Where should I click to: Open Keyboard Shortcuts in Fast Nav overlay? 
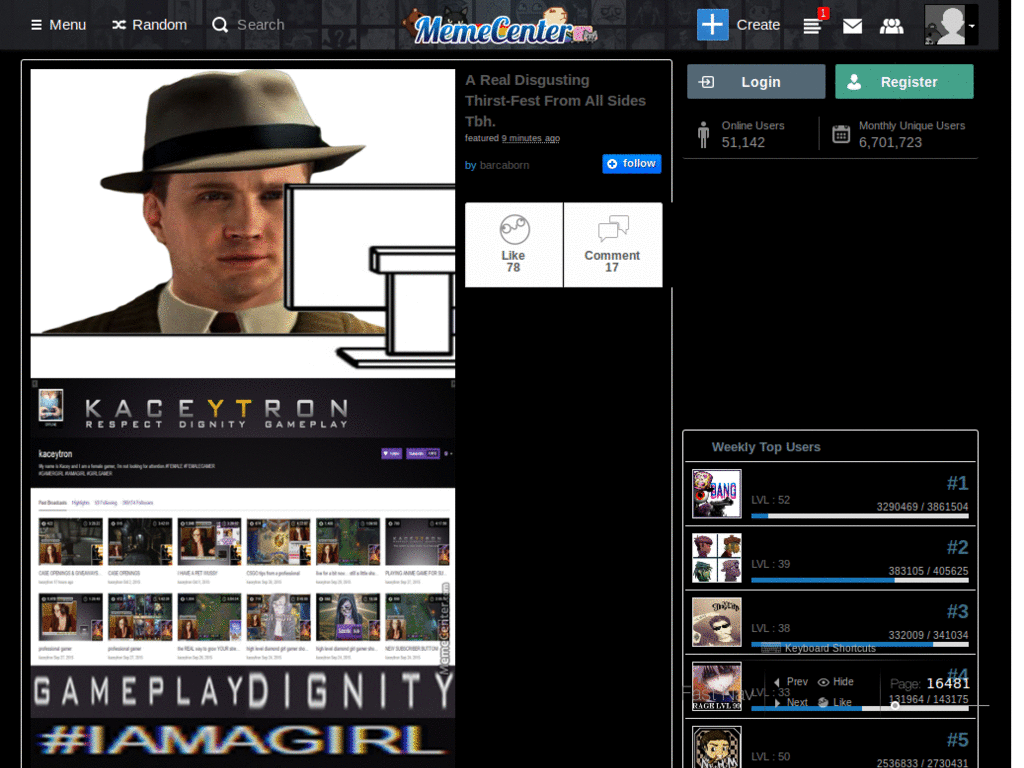830,648
